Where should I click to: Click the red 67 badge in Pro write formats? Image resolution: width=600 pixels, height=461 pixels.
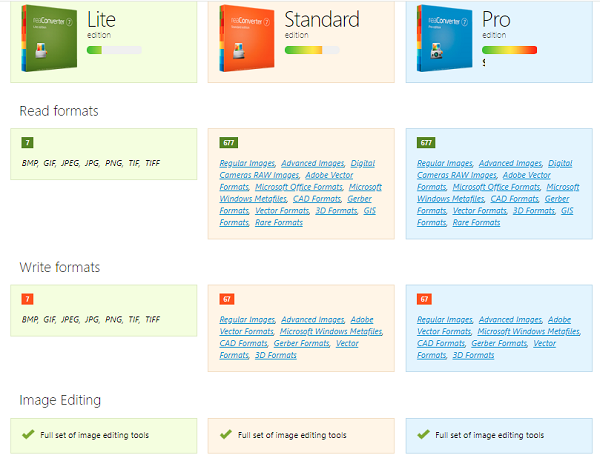coord(424,299)
